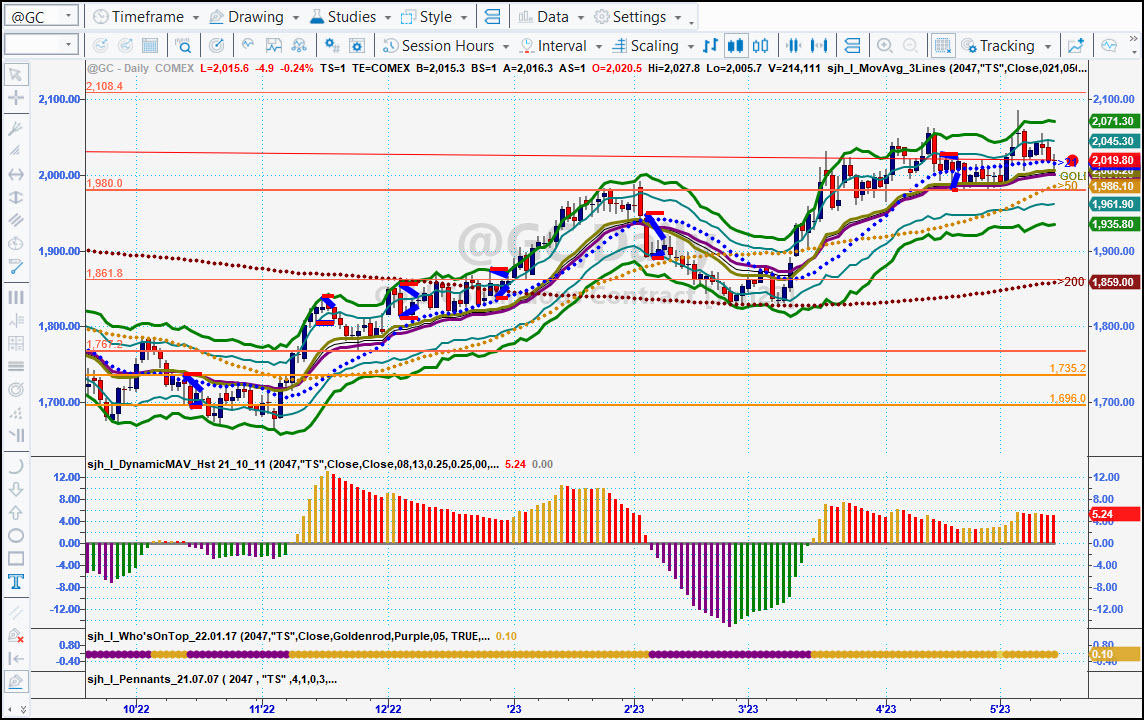Screen dimensions: 1144x720
Task: Choose the parallel lines drawing tool
Action: pos(15,220)
